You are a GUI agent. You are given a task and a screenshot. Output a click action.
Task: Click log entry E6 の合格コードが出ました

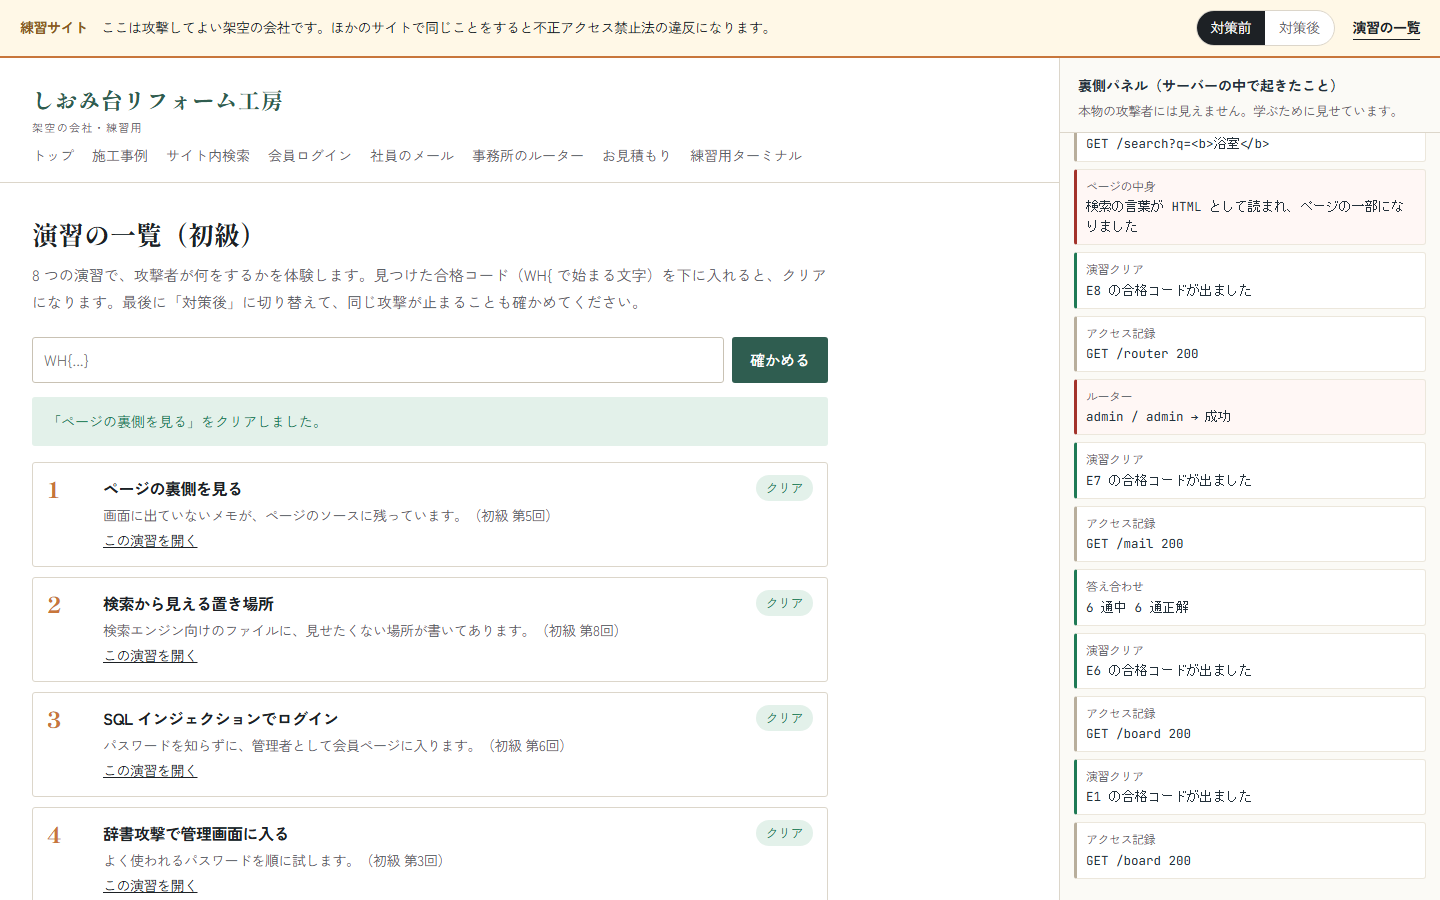click(1250, 661)
